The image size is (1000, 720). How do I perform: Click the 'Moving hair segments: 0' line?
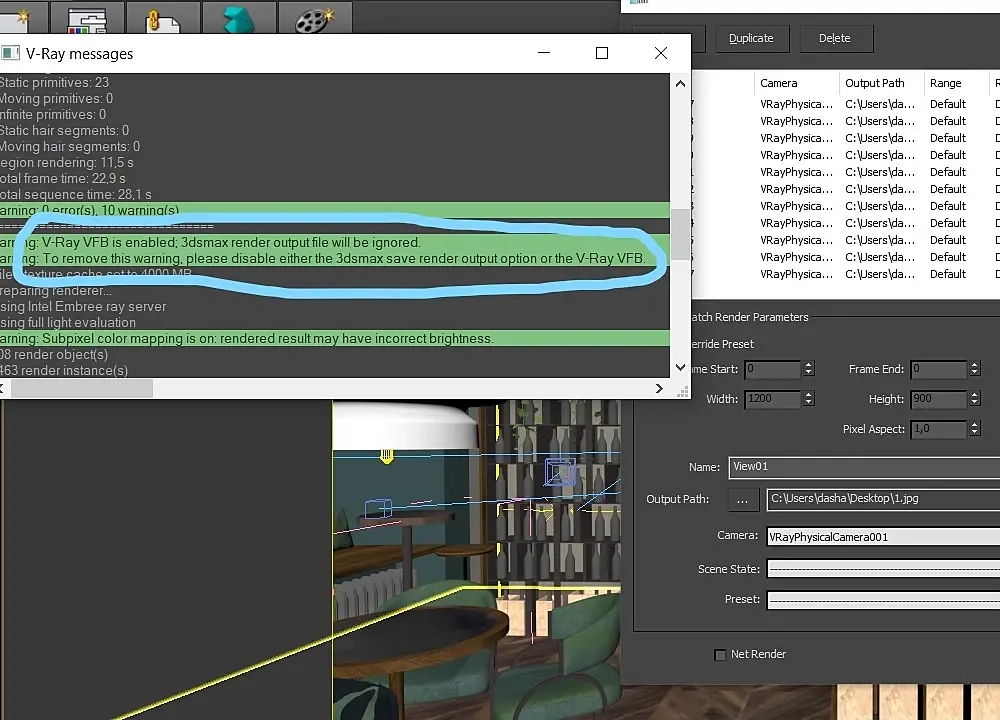pos(70,146)
